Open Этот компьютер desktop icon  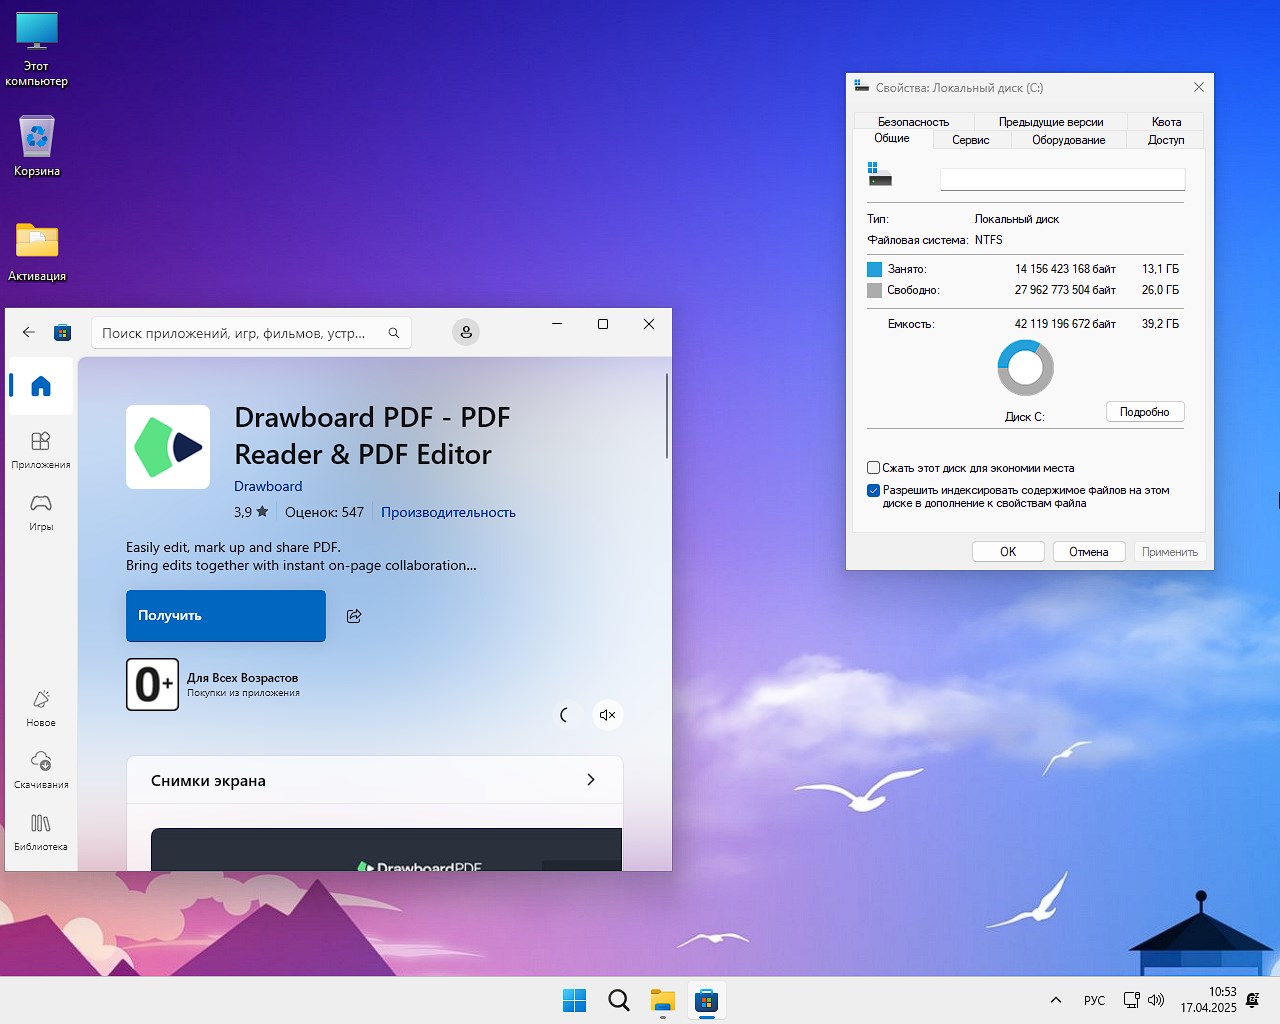[x=37, y=49]
